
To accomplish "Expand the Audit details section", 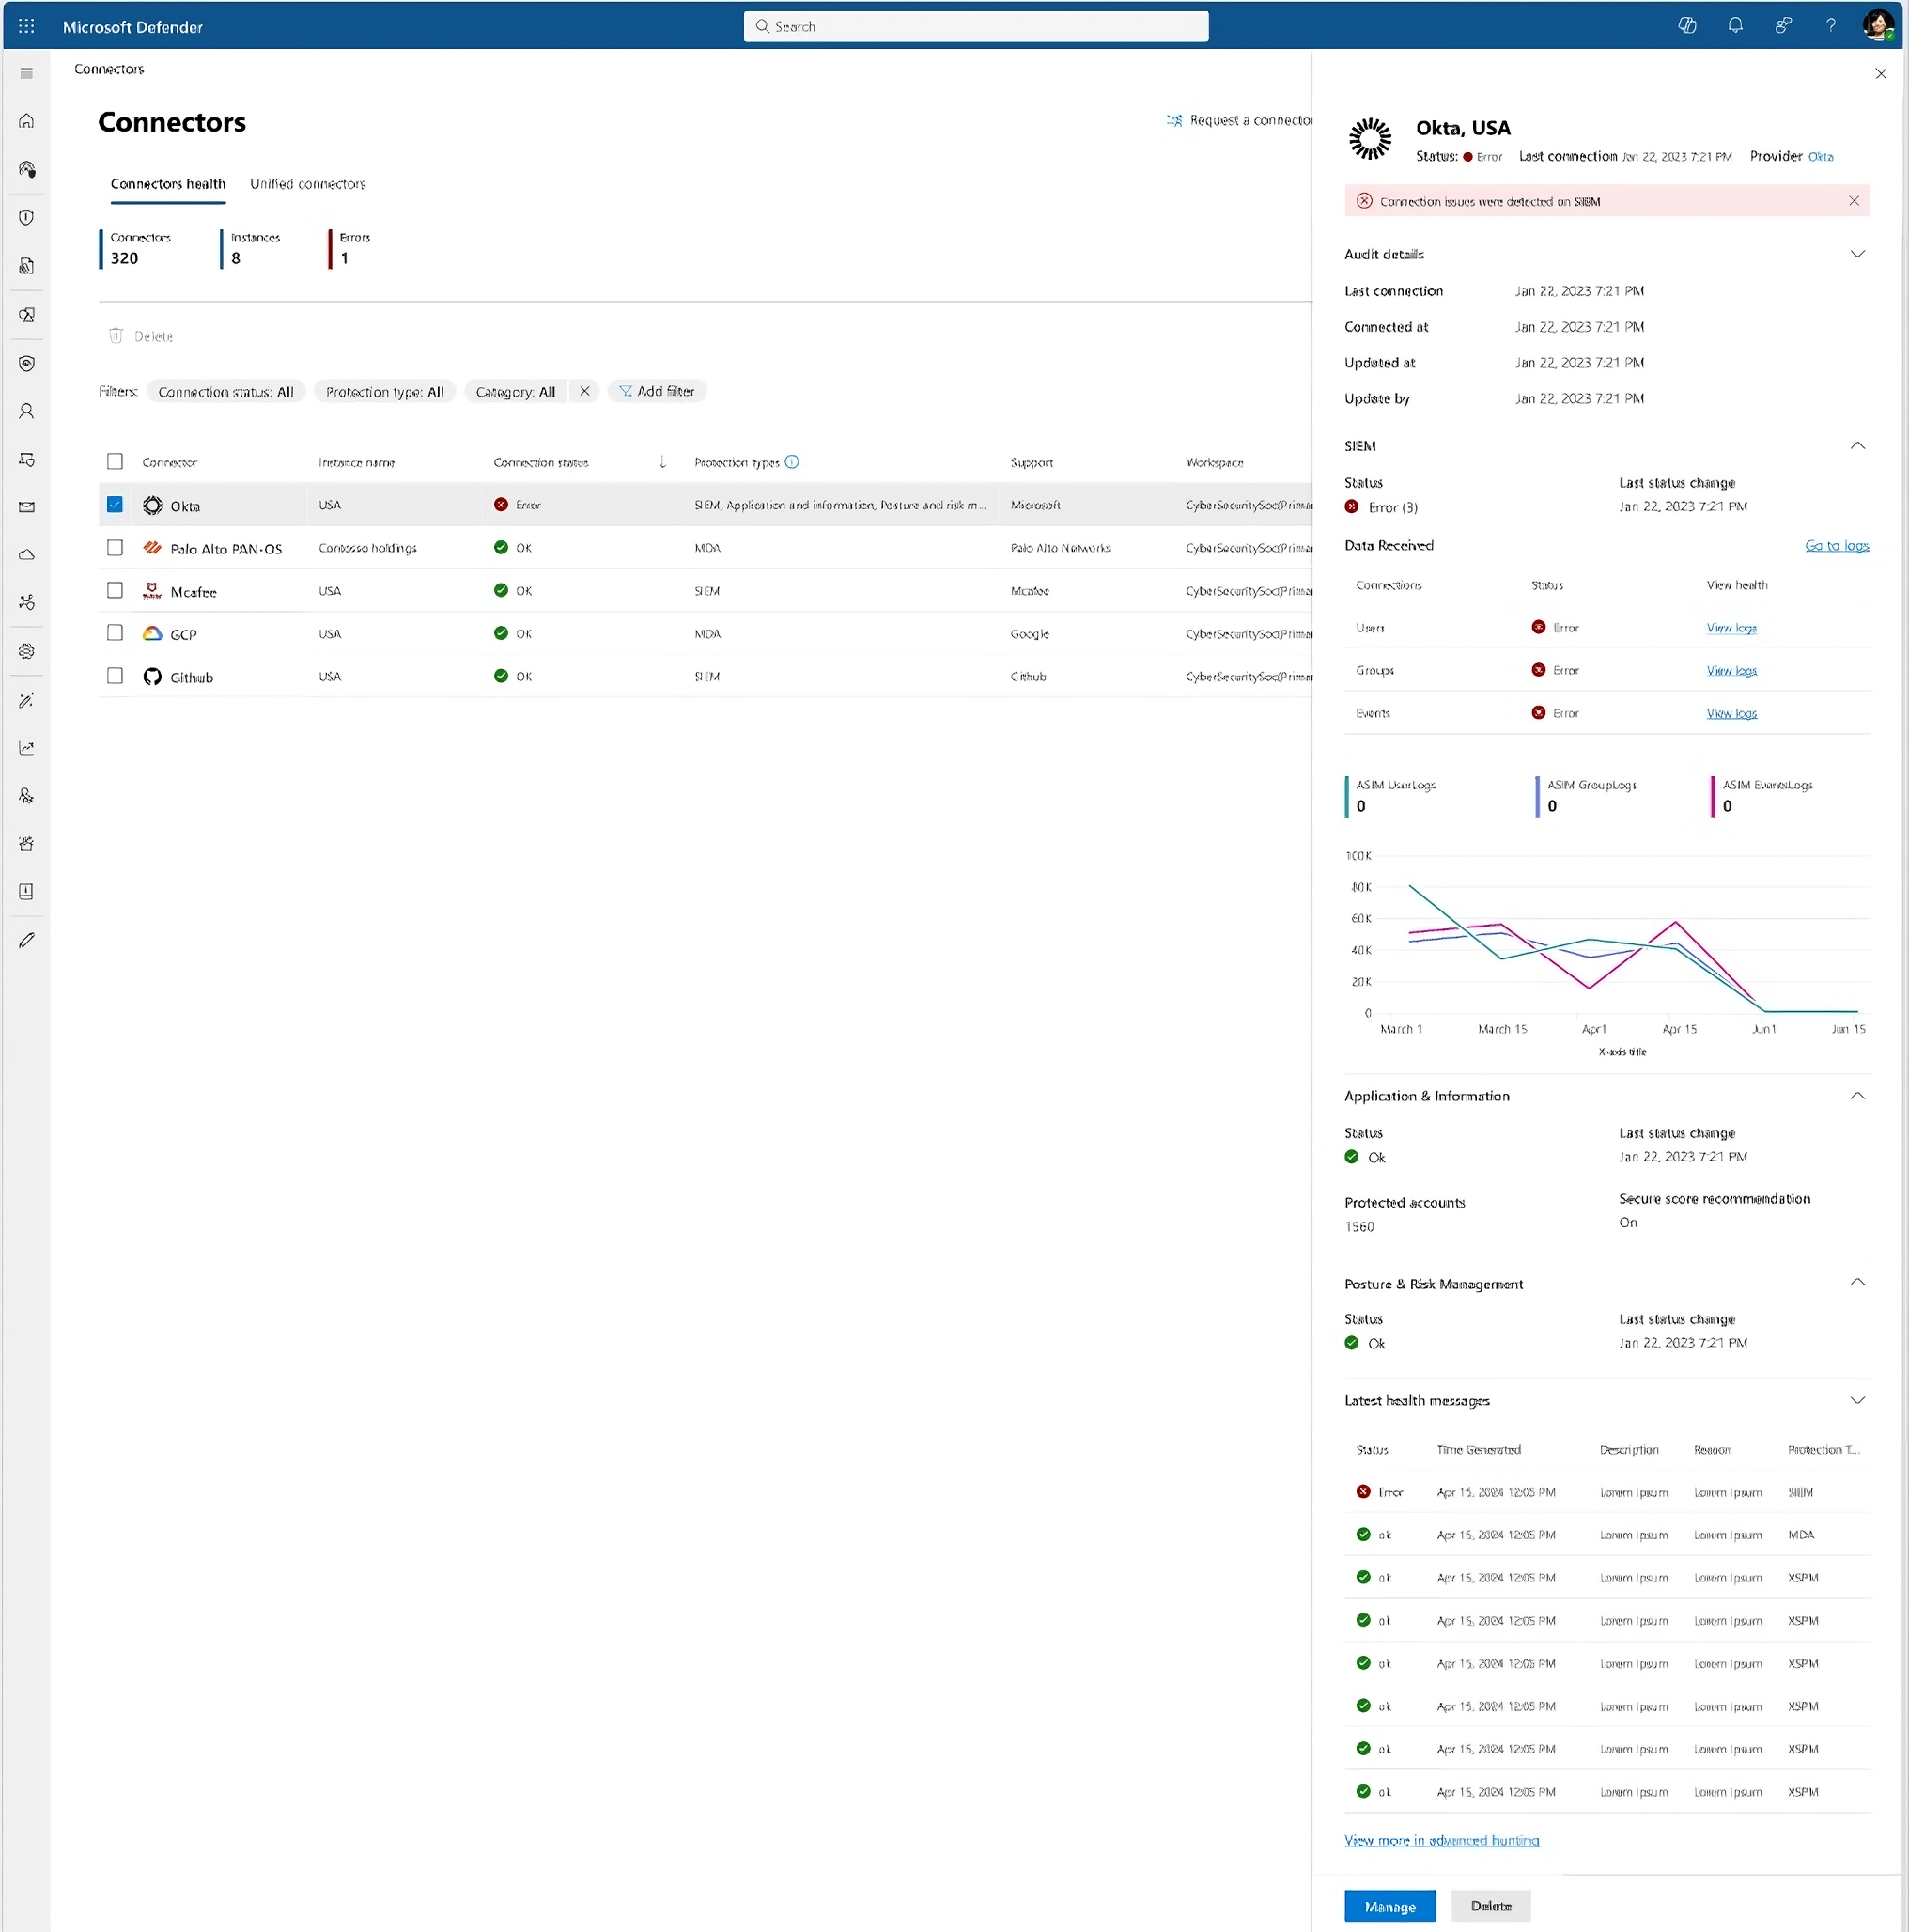I will [x=1858, y=253].
